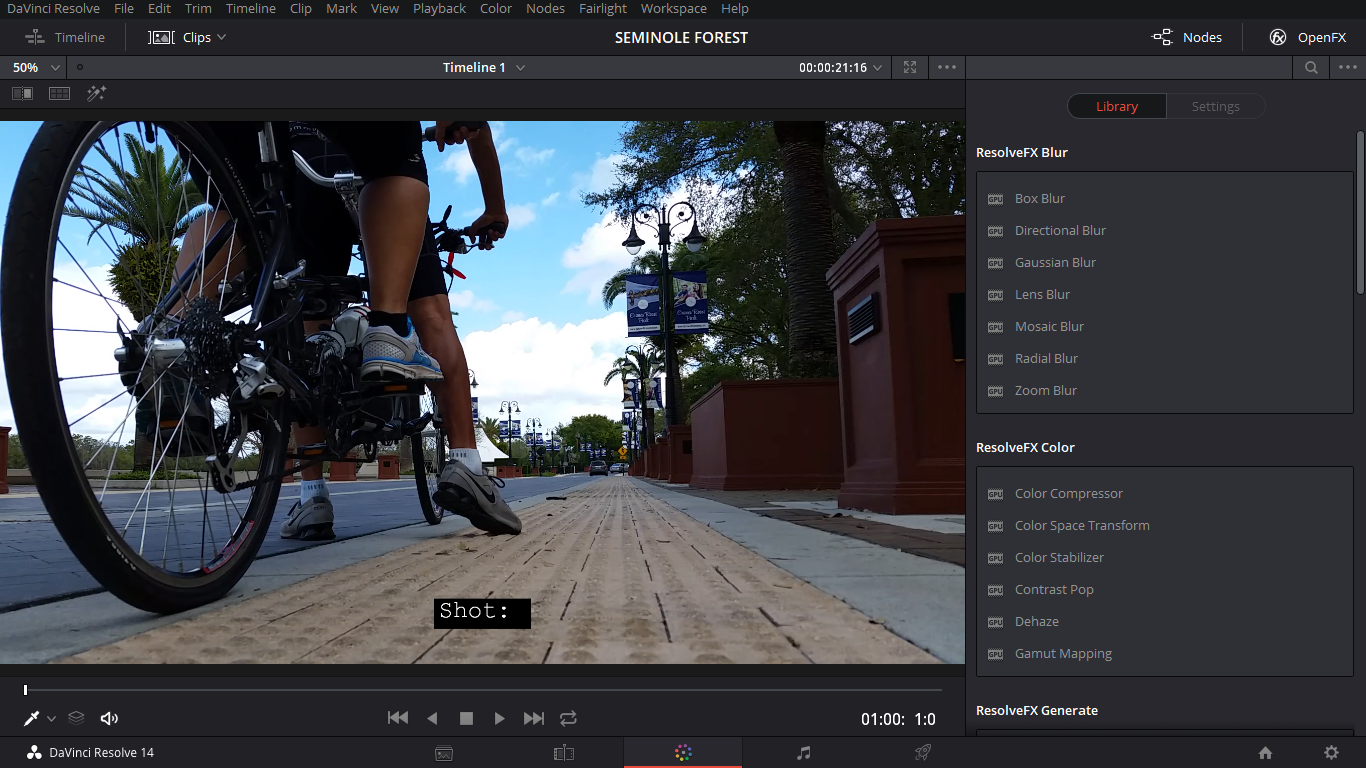Open the OpenFX panel options menu

tap(1347, 67)
